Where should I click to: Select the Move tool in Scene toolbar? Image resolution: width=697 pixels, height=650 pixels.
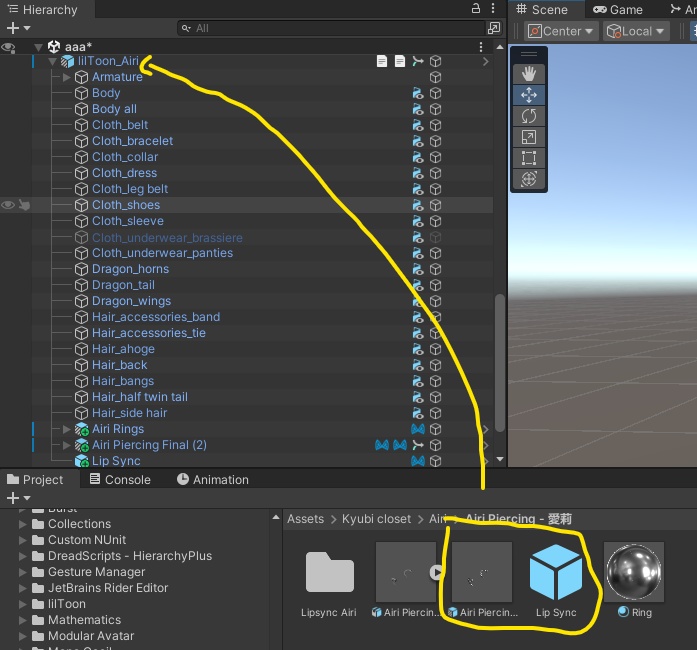pyautogui.click(x=529, y=95)
